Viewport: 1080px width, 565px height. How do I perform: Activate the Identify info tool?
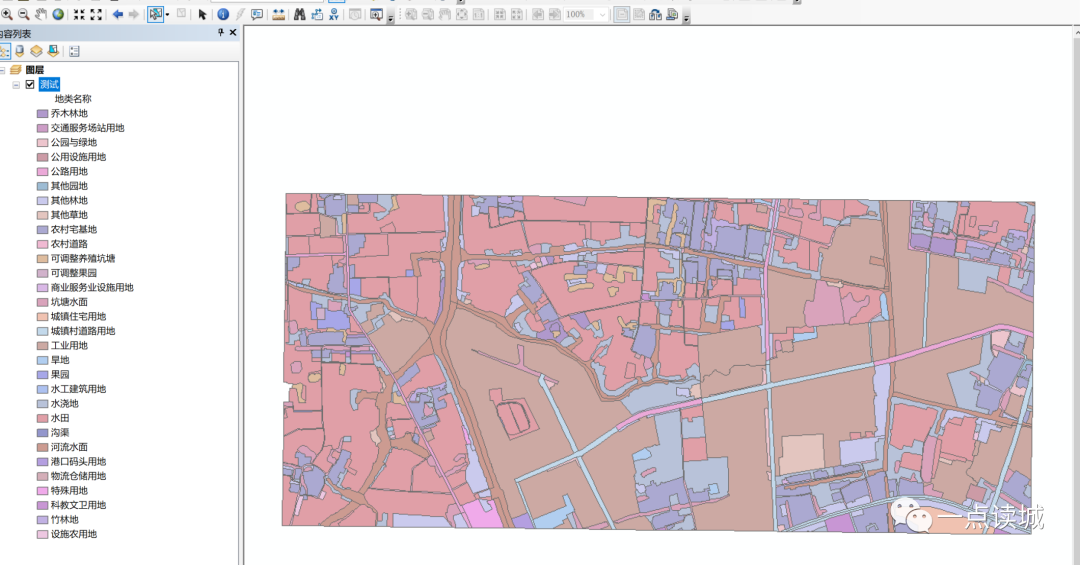[x=223, y=15]
